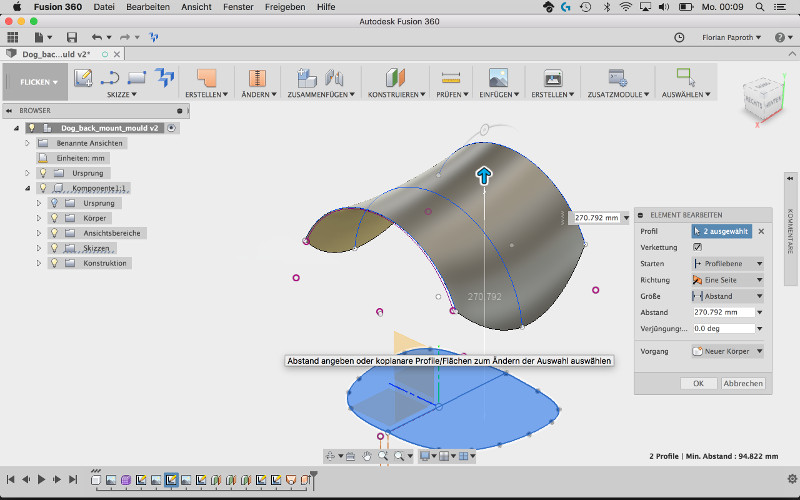Toggle visibility lightbulb for Körper folder

(x=55, y=218)
